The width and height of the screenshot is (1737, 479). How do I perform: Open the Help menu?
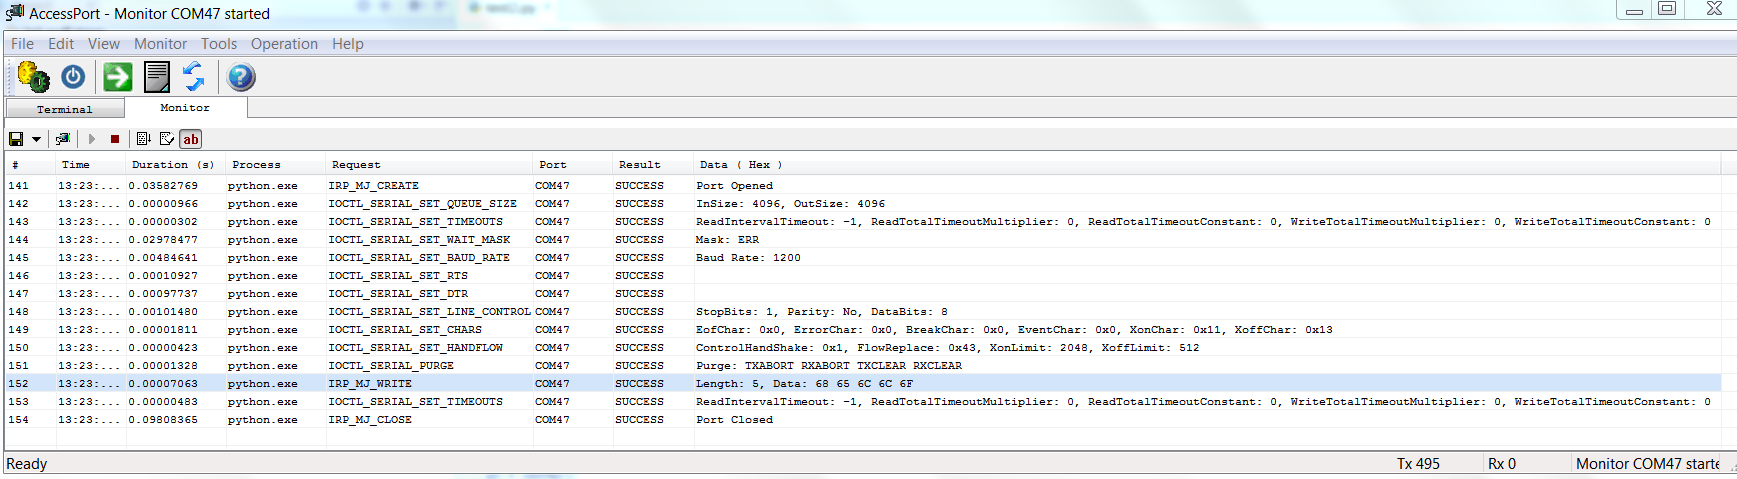(x=348, y=44)
